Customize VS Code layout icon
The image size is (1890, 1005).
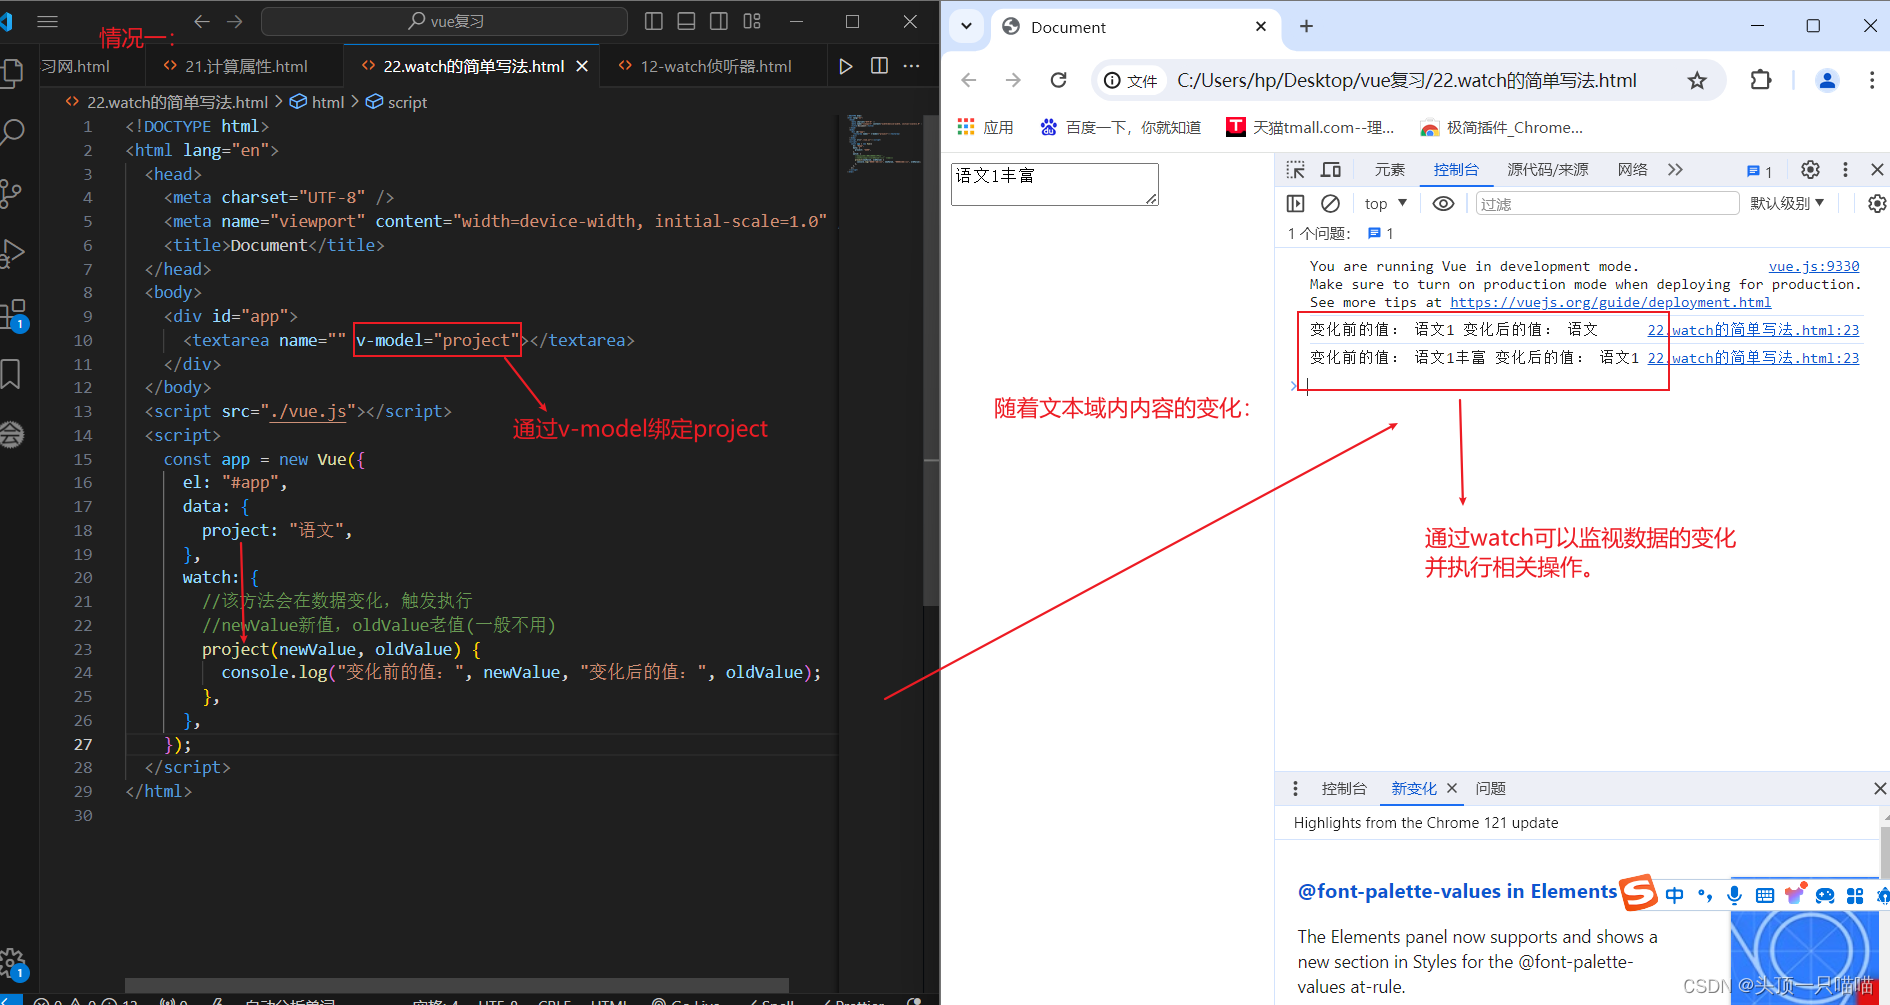coord(752,21)
